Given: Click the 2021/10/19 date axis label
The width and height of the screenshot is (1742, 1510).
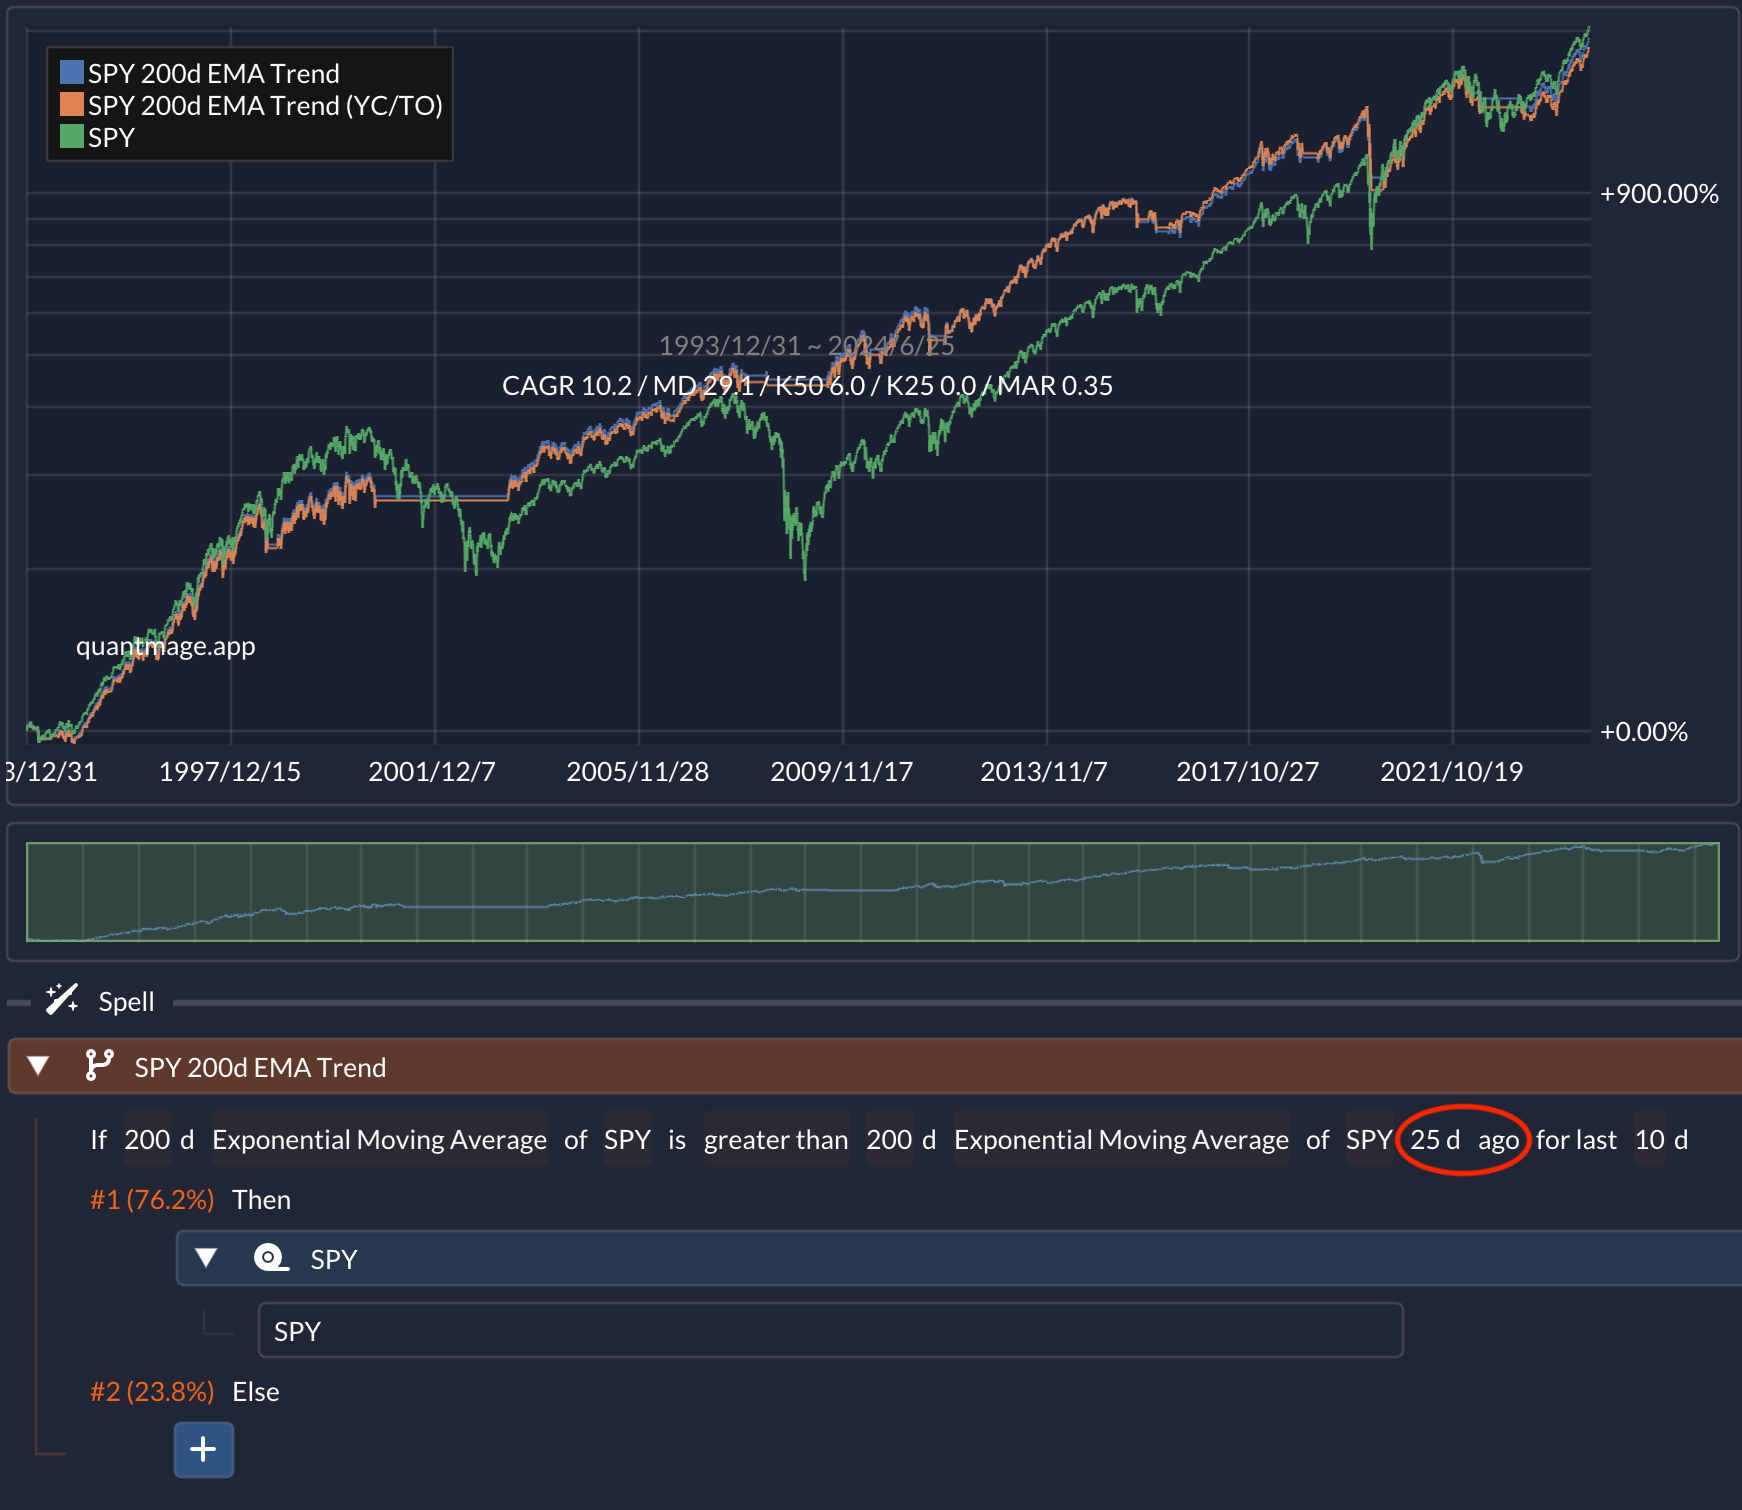Looking at the screenshot, I should [x=1451, y=772].
